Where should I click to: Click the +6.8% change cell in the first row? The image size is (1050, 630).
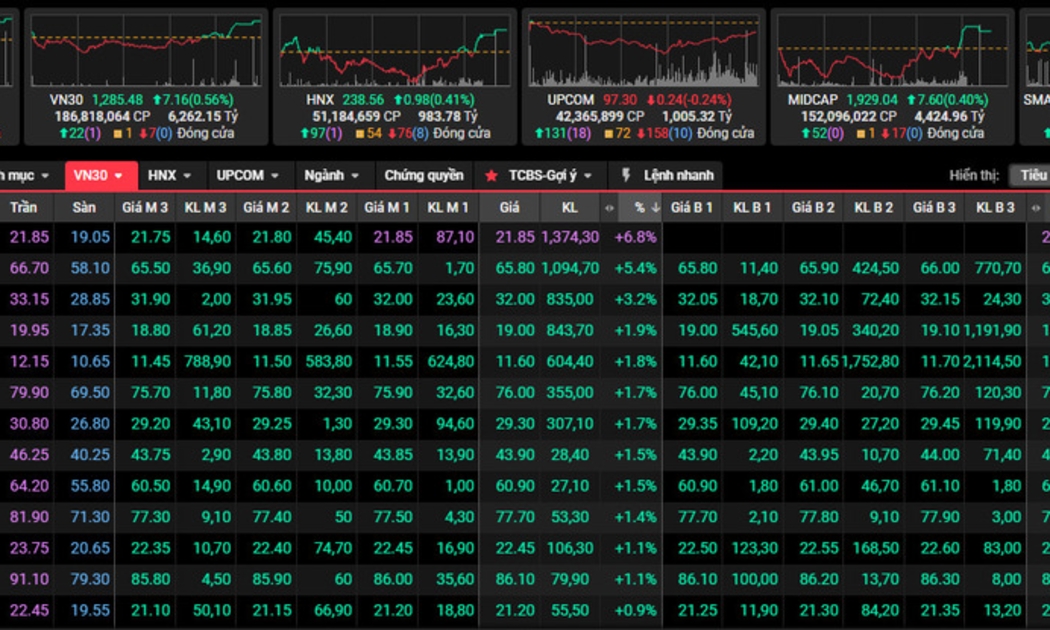(633, 237)
